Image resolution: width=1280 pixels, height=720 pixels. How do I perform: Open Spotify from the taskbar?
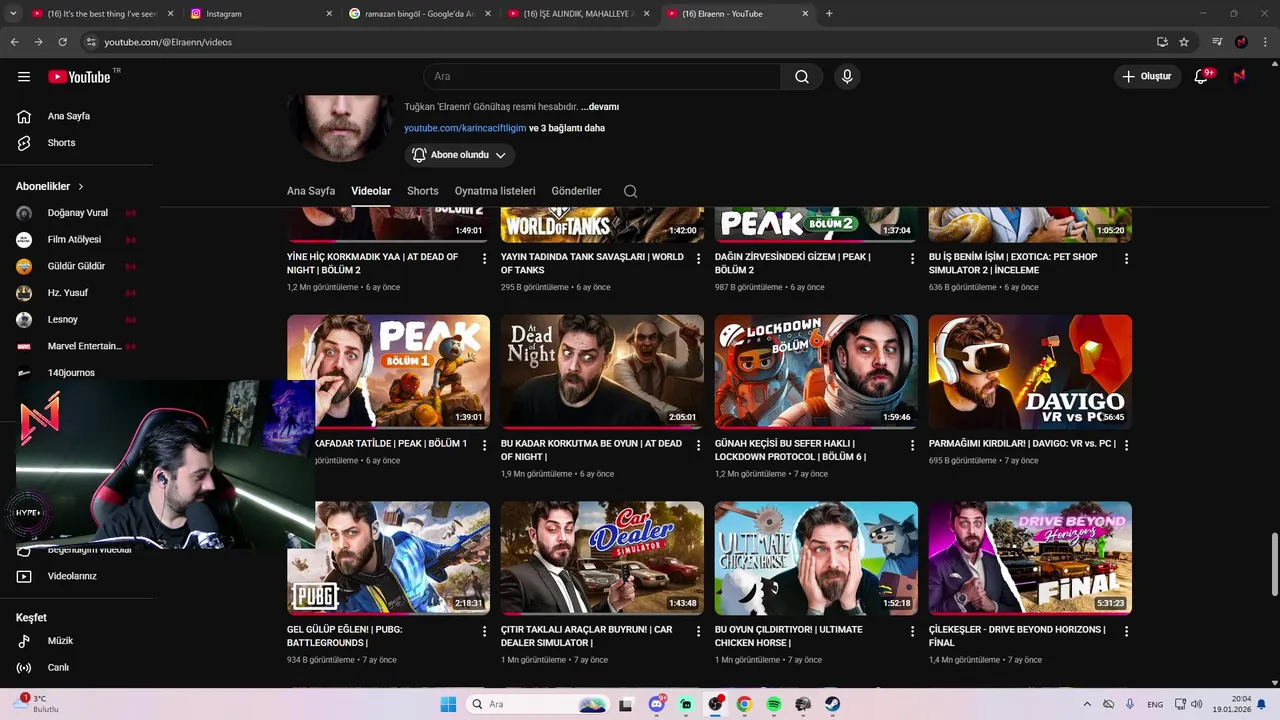[774, 704]
